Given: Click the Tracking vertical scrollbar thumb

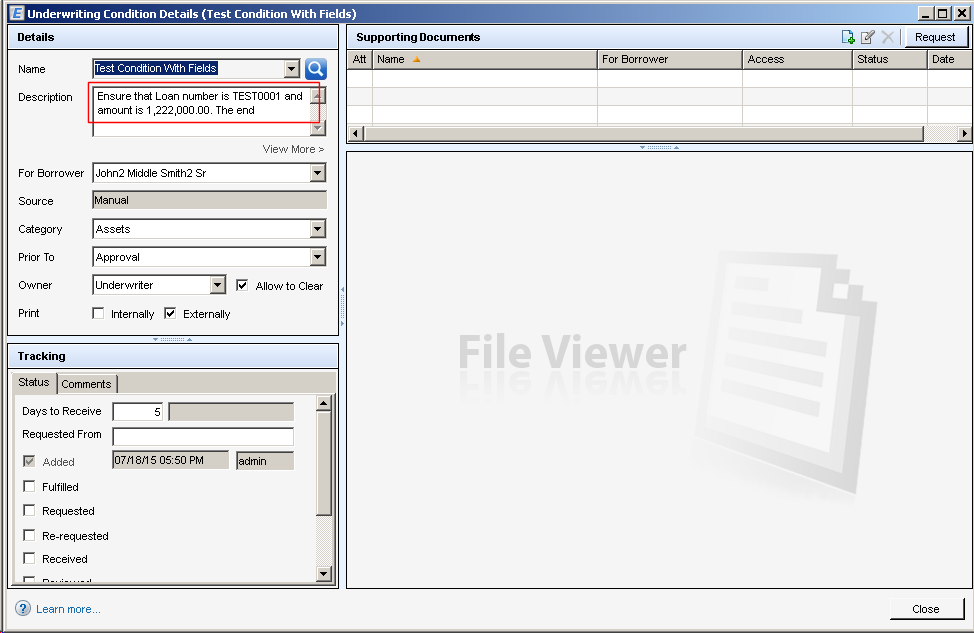Looking at the screenshot, I should pyautogui.click(x=324, y=463).
